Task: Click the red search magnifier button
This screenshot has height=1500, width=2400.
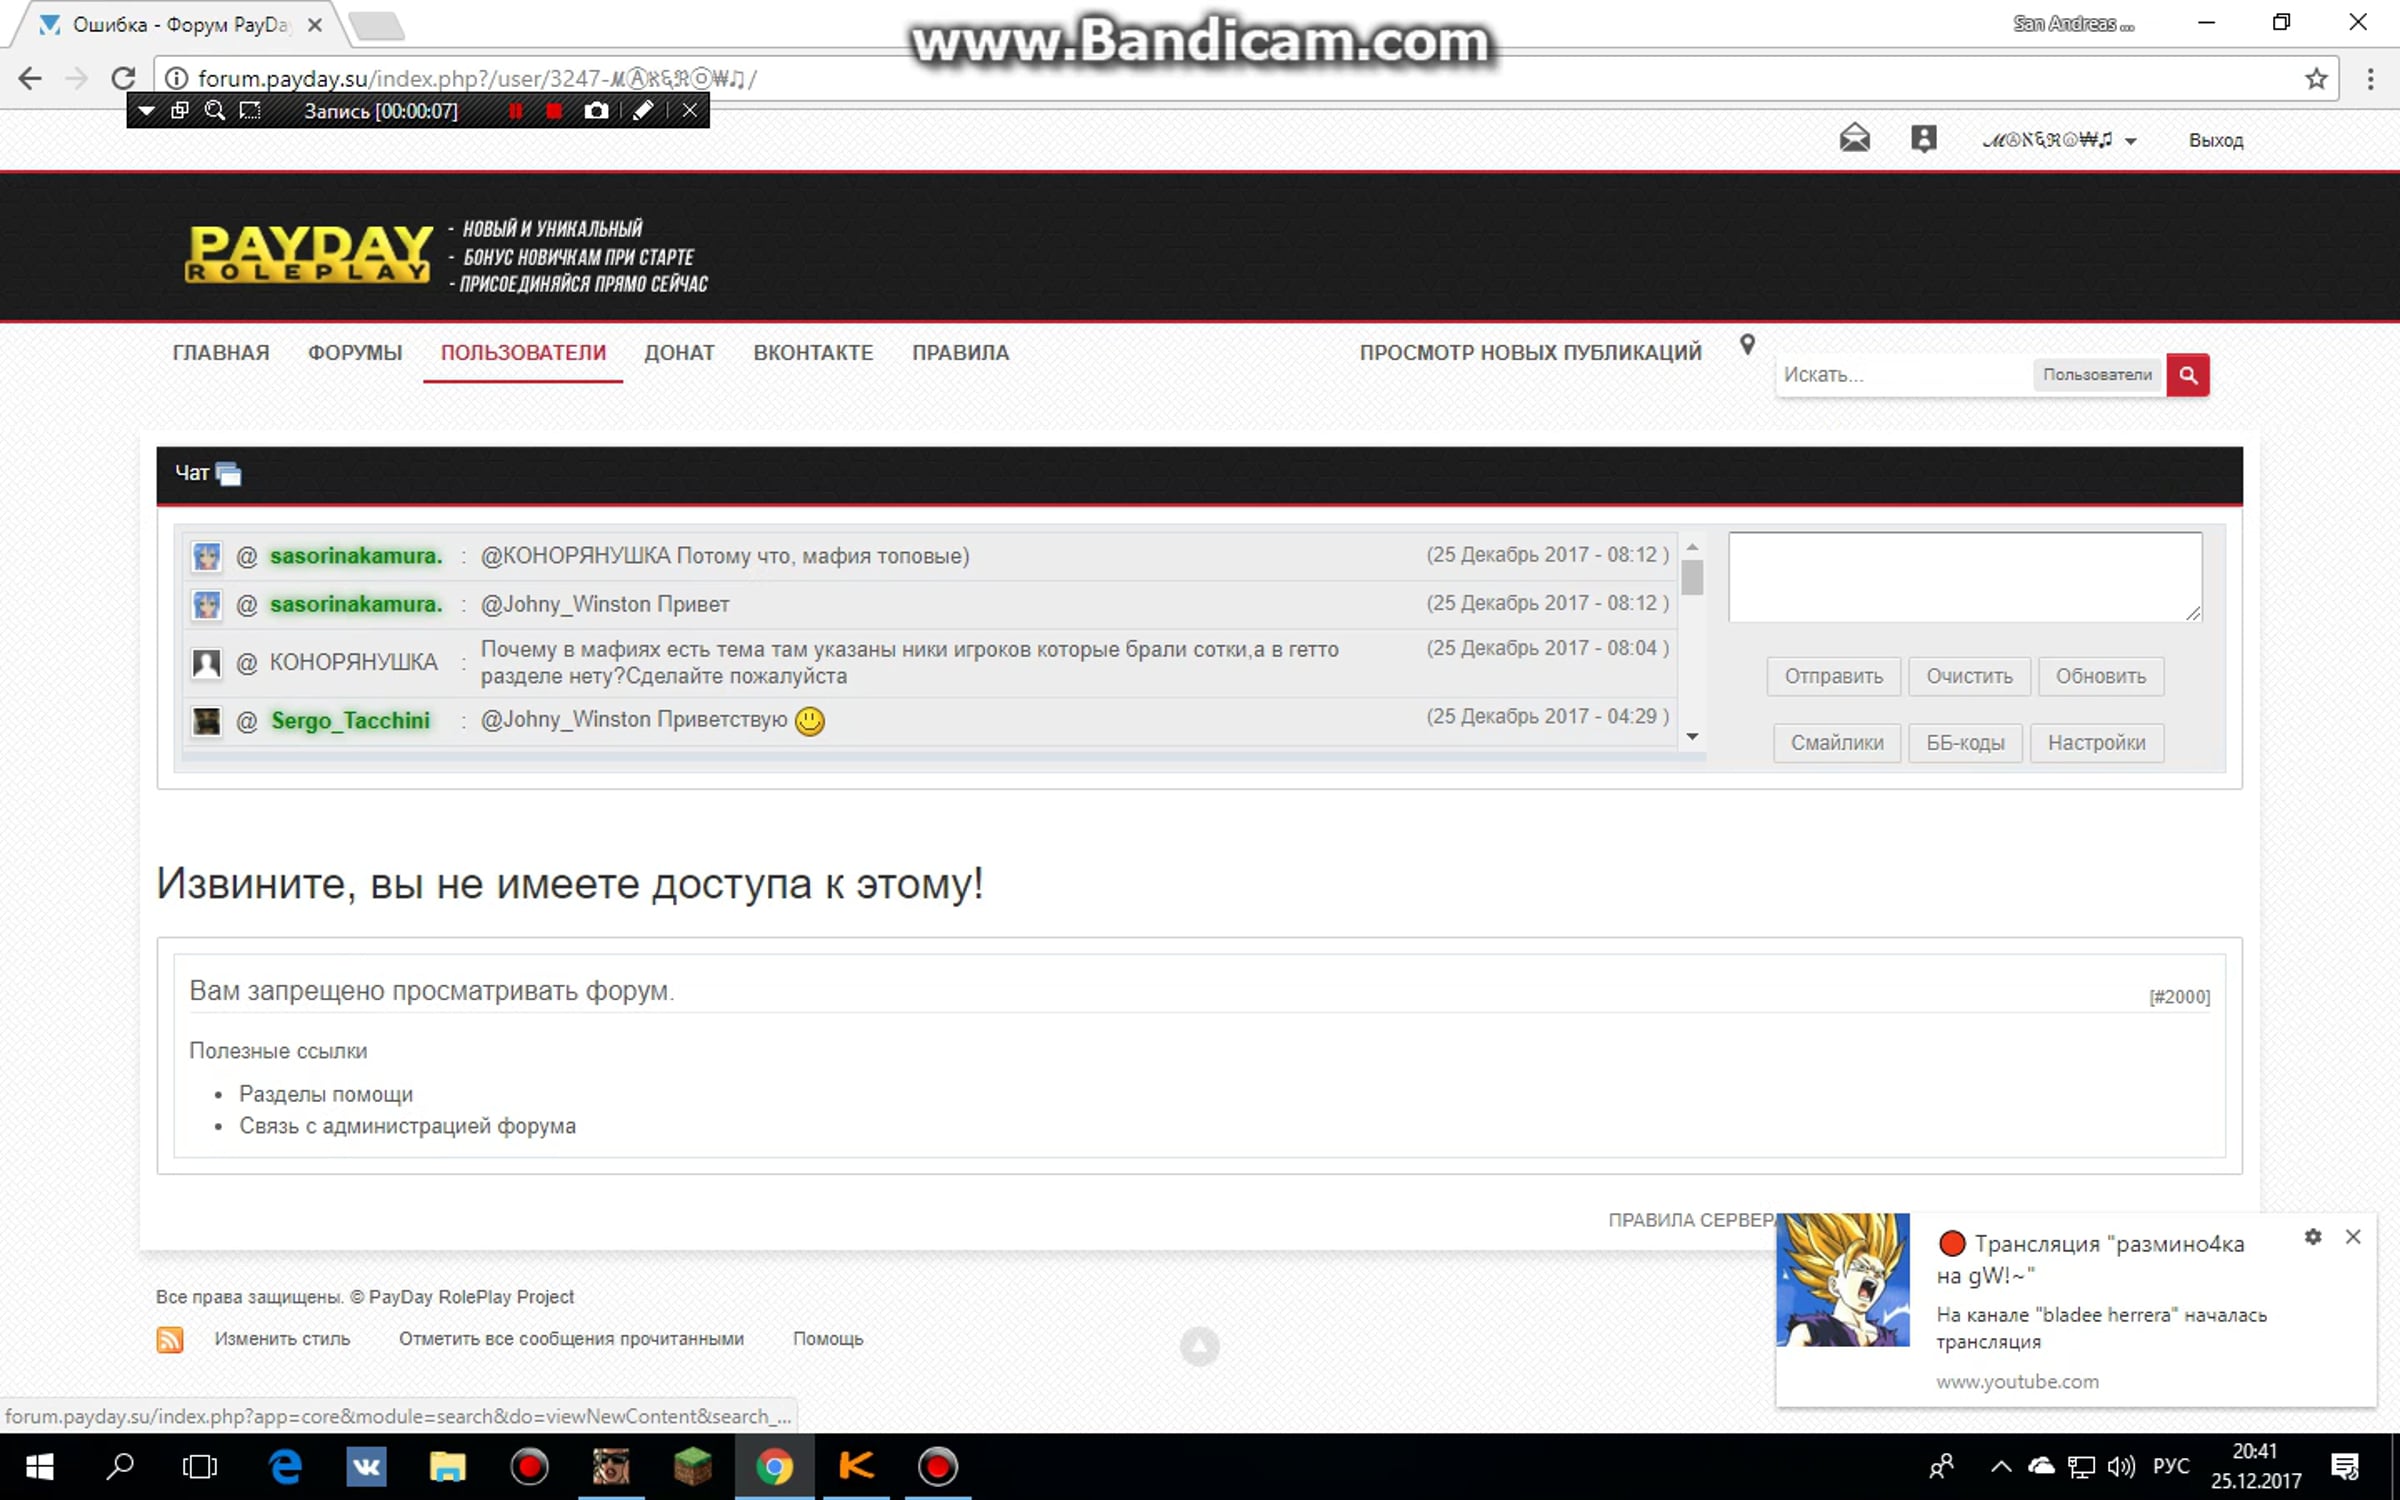Action: pyautogui.click(x=2187, y=375)
